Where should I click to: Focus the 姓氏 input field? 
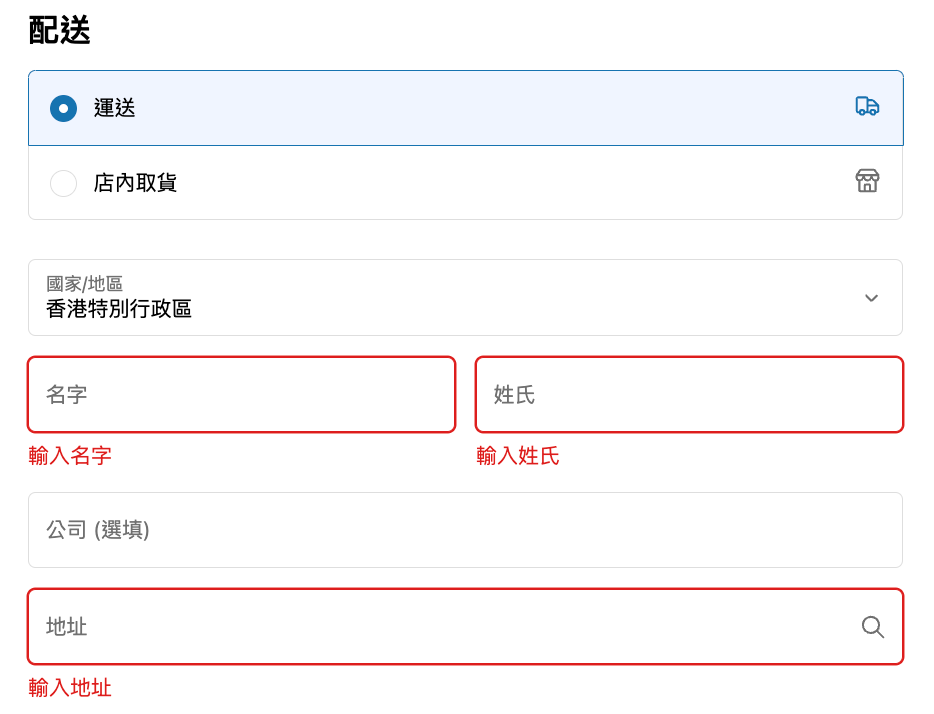pos(689,395)
